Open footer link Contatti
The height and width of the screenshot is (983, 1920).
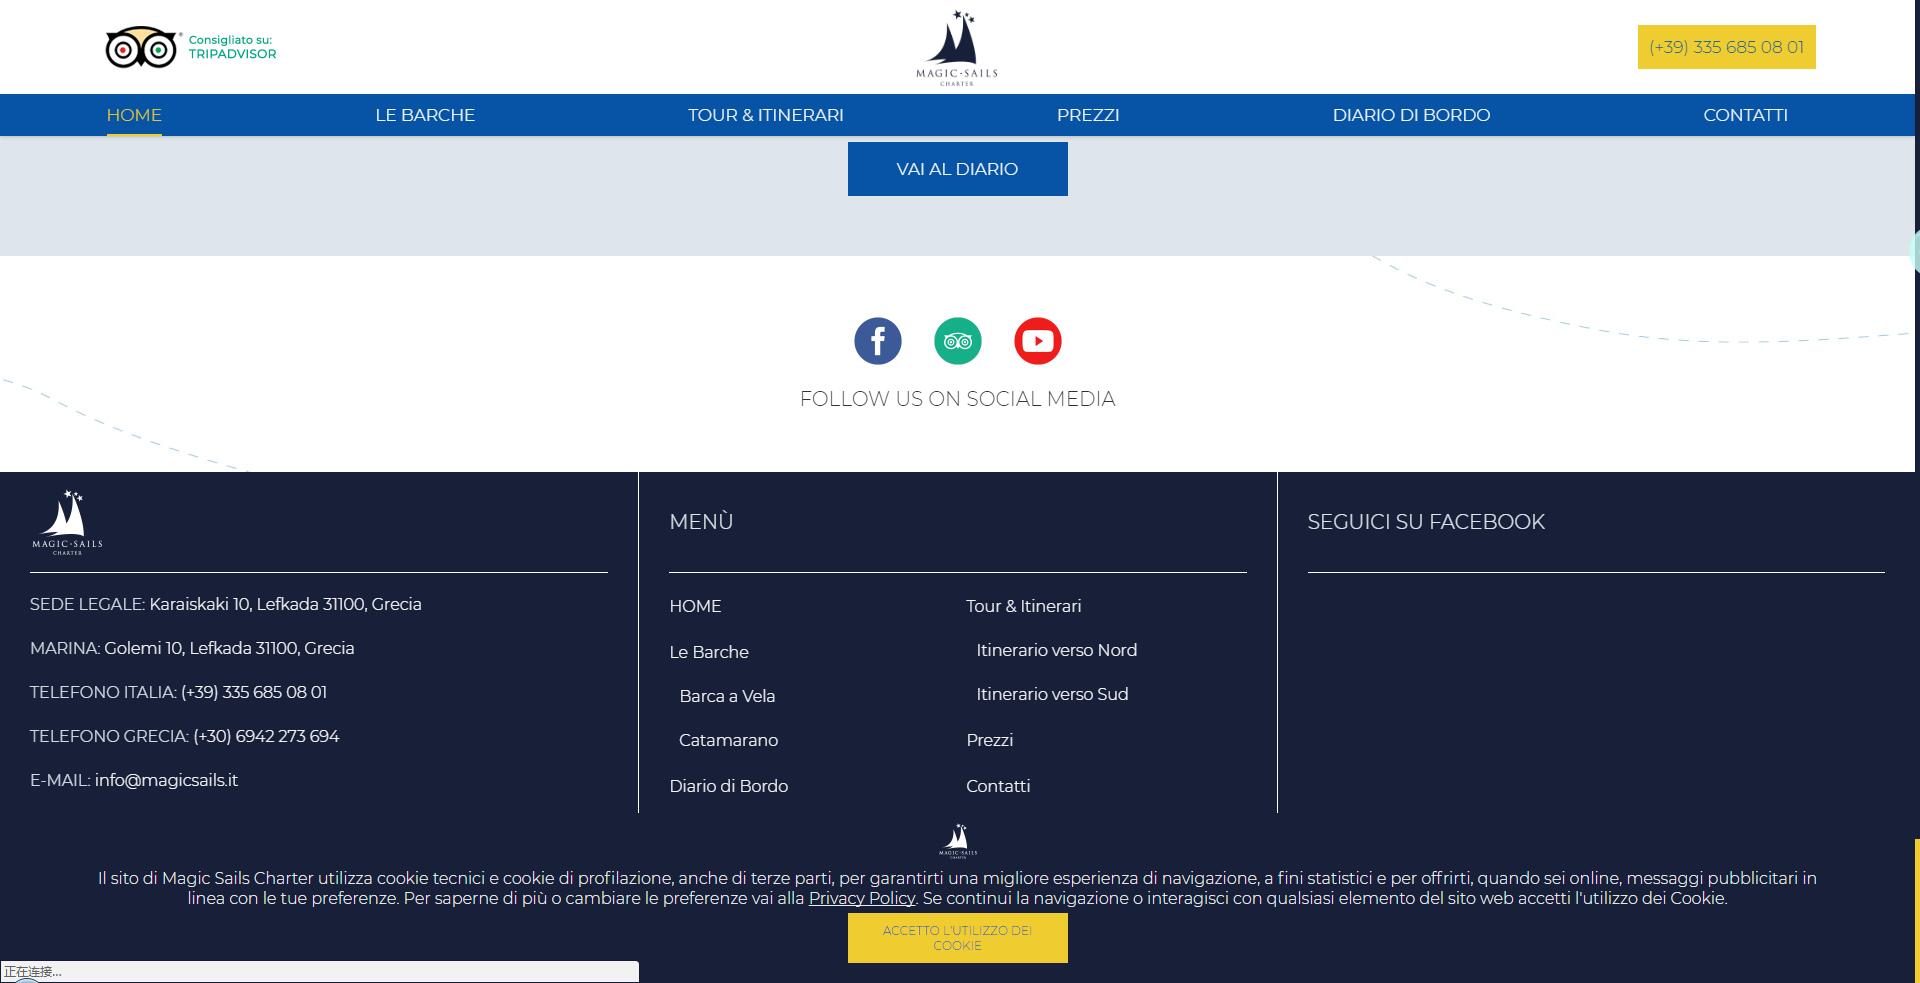998,786
